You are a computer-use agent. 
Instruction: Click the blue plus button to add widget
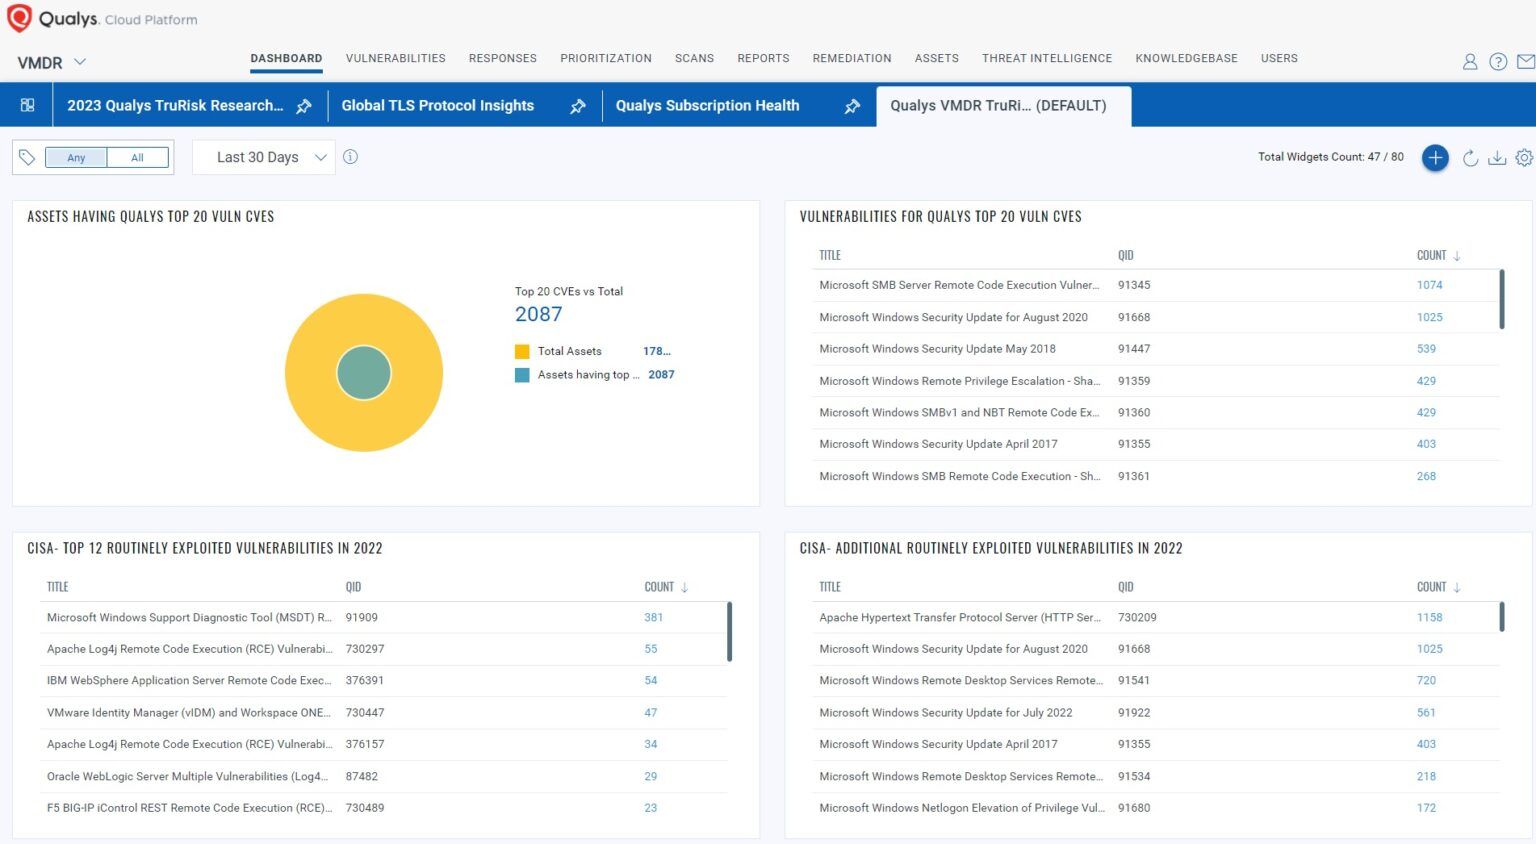[1435, 157]
